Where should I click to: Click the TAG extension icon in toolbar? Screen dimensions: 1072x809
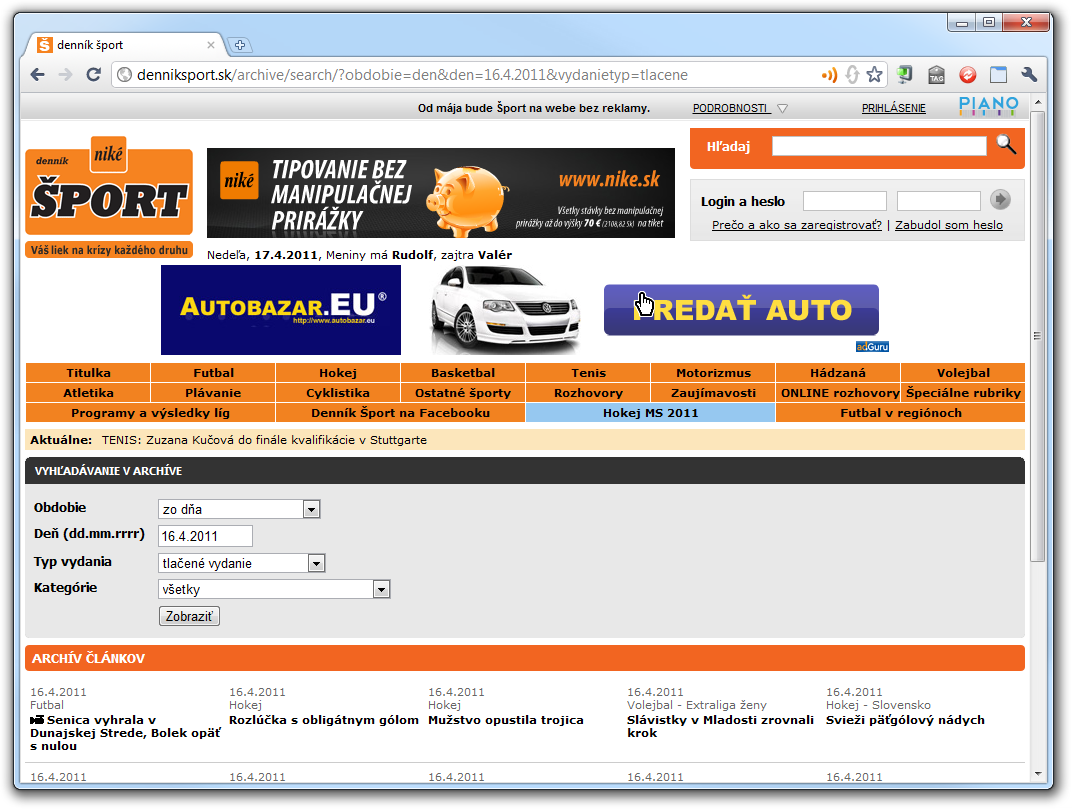click(x=936, y=75)
